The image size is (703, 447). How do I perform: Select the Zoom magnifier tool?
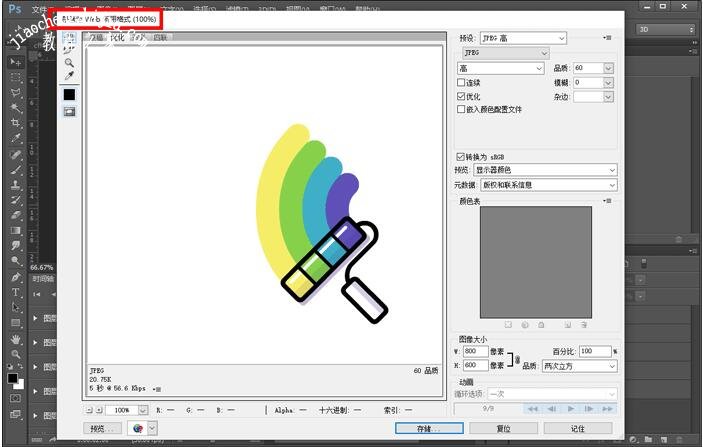(x=69, y=62)
